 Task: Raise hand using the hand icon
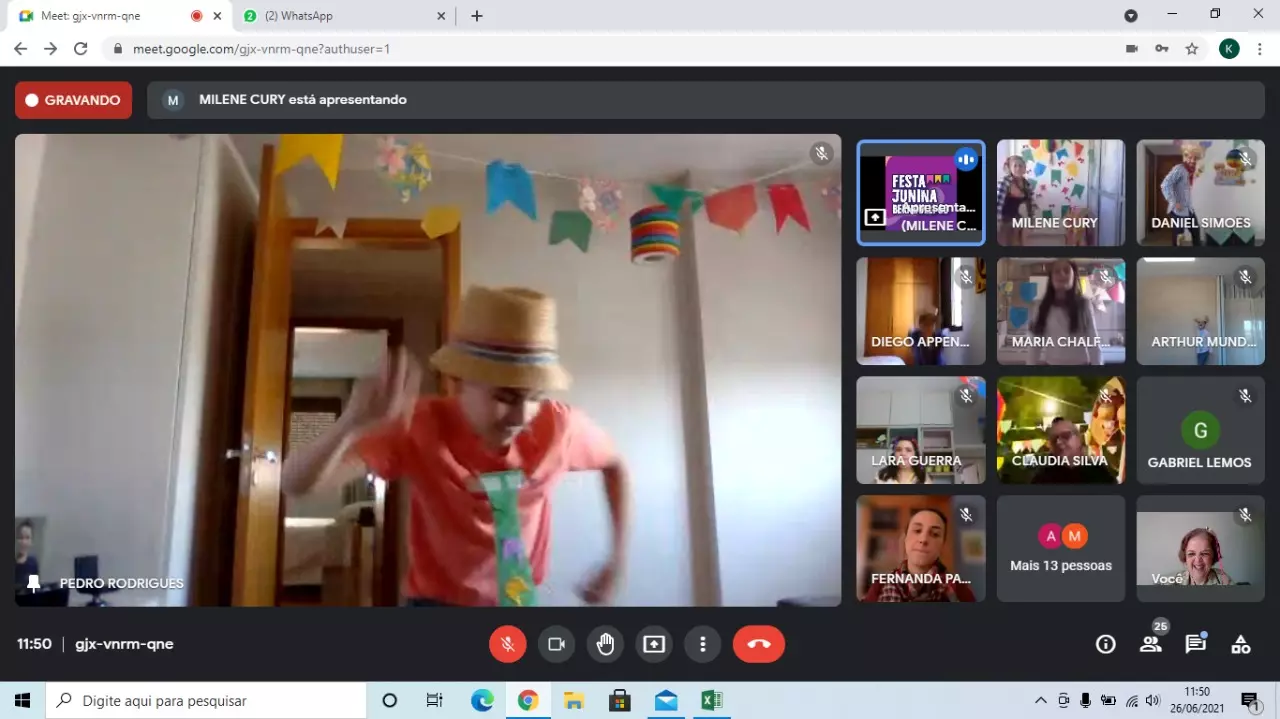click(x=605, y=644)
